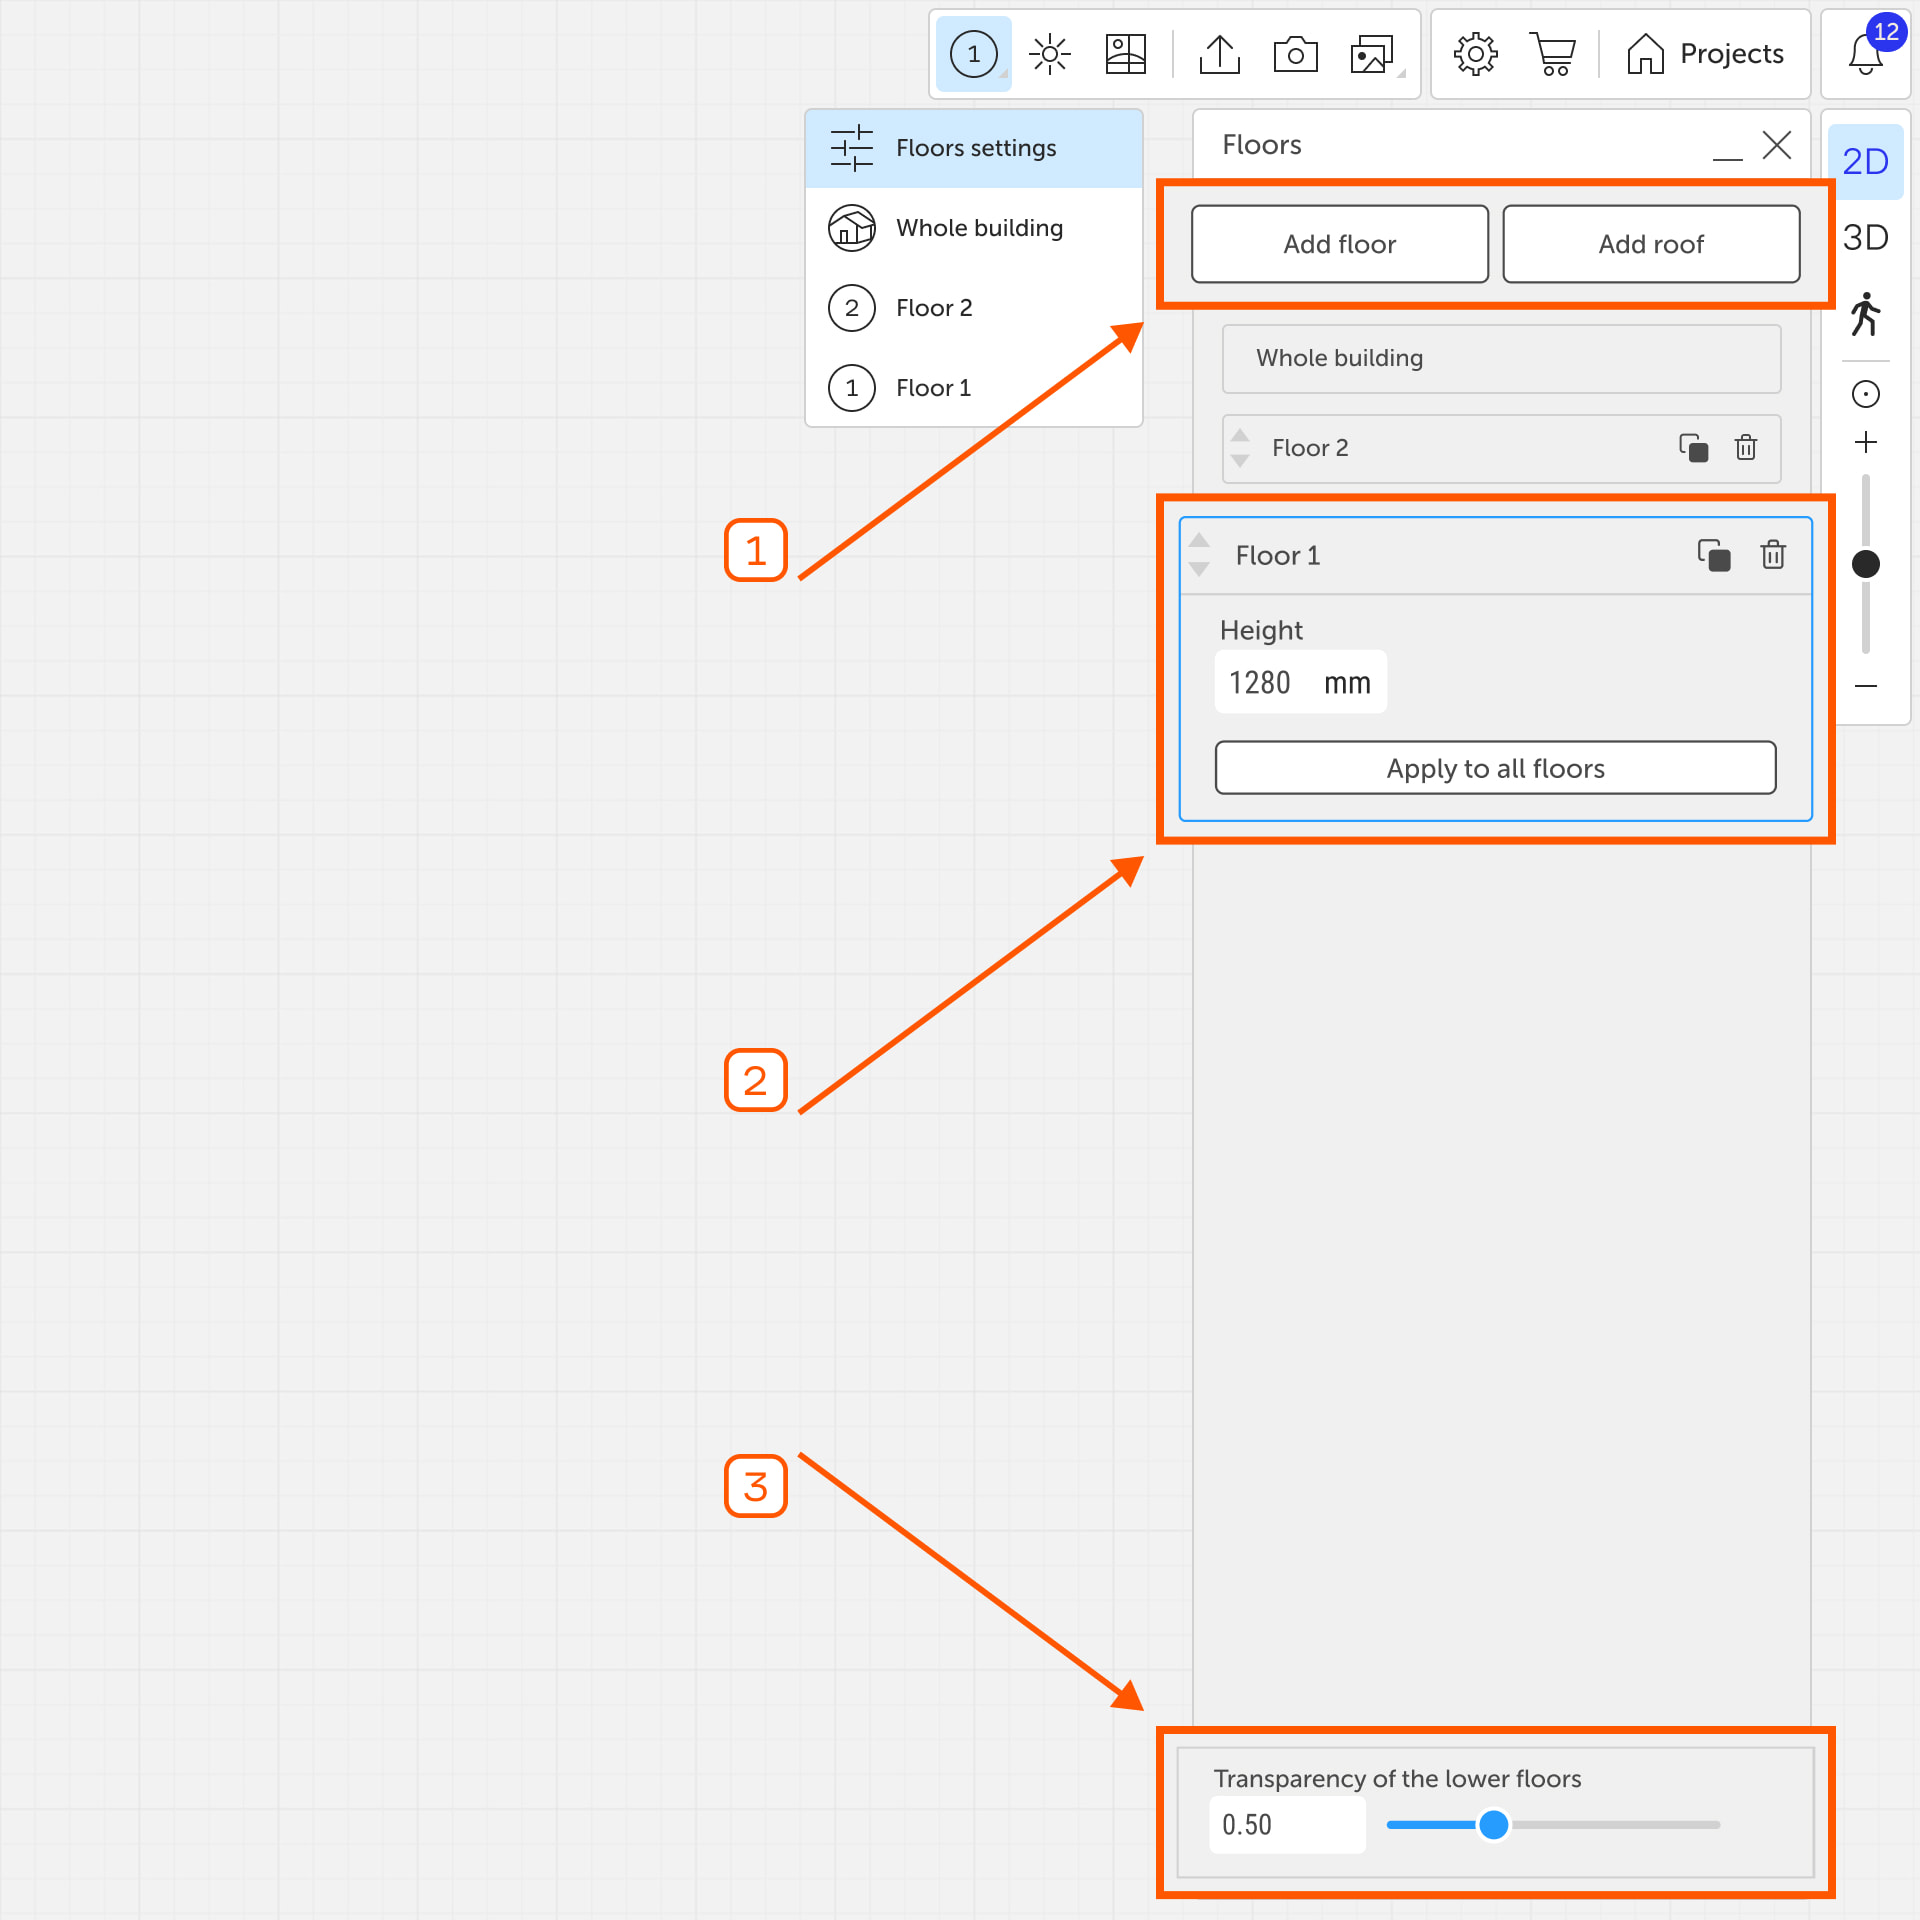Screen dimensions: 1920x1920
Task: Open the floor plan layout icon
Action: tap(1125, 54)
